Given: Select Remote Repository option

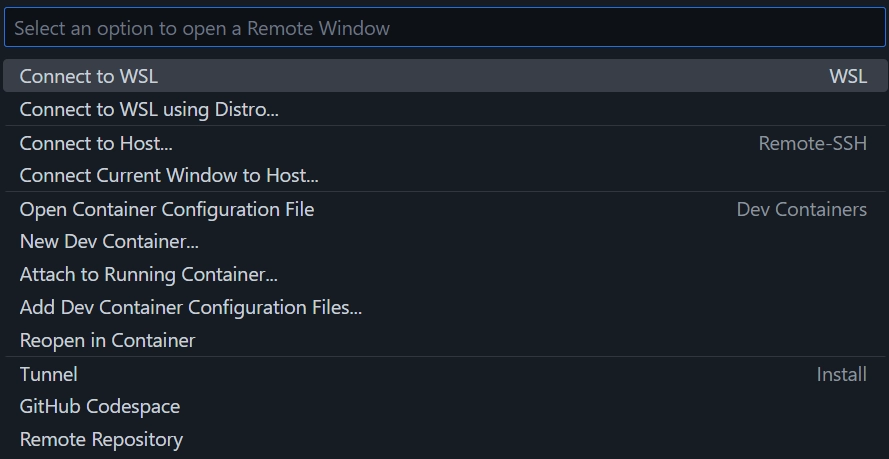Looking at the screenshot, I should click(101, 439).
